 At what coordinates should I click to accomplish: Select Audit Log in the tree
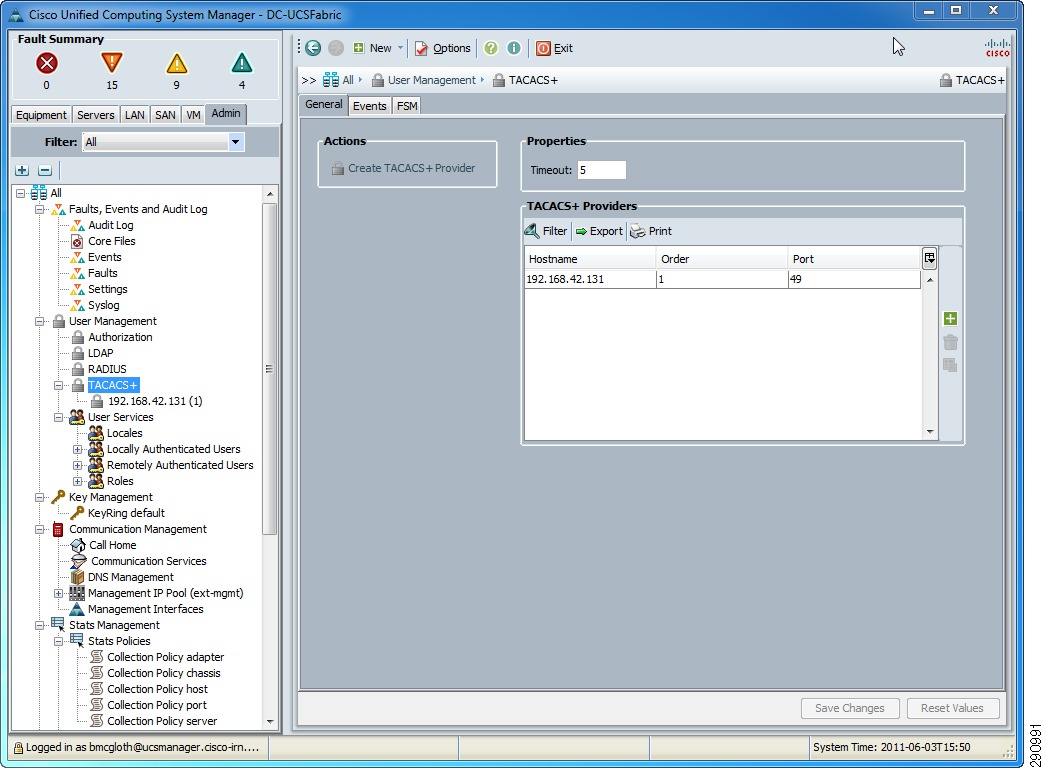pyautogui.click(x=110, y=225)
